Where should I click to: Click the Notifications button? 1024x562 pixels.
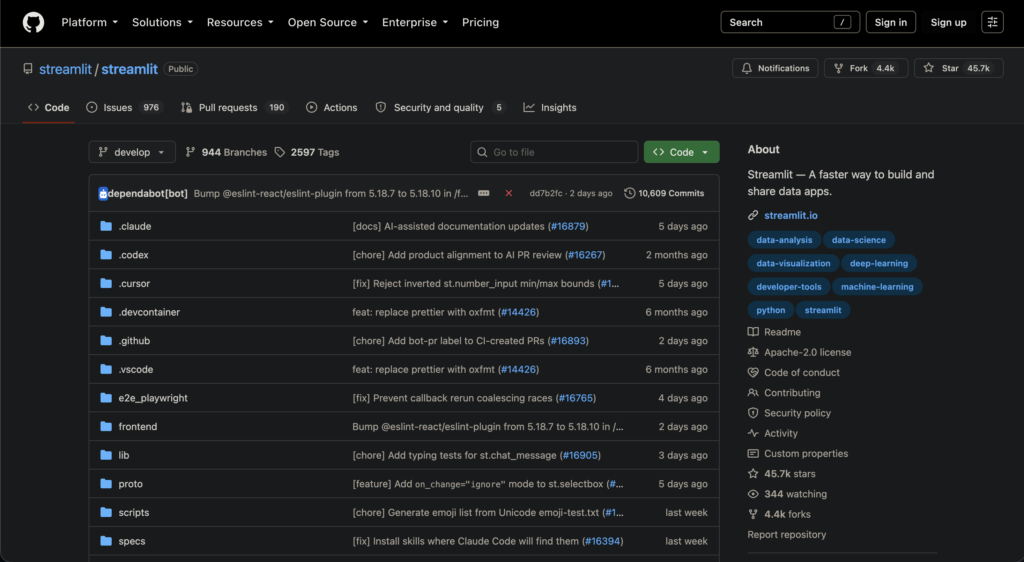775,68
